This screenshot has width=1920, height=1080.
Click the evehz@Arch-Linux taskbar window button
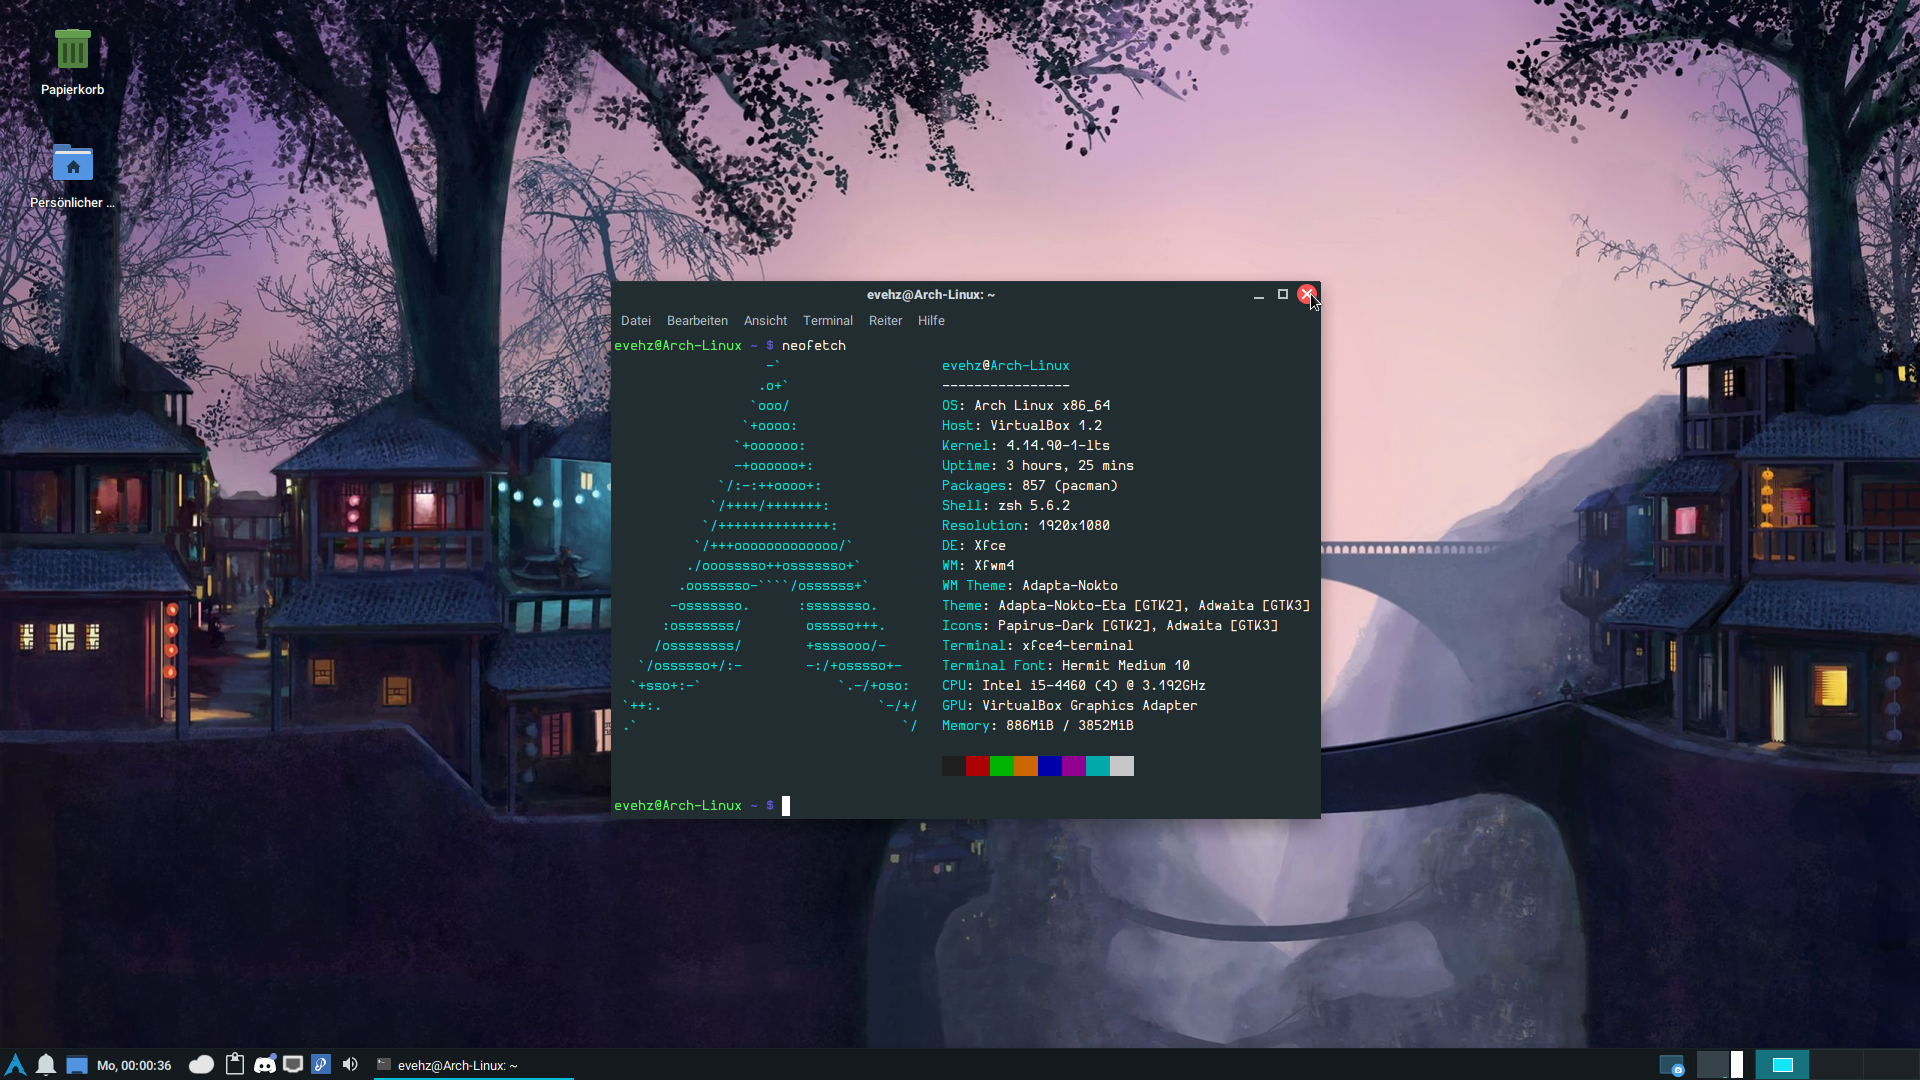(x=474, y=1065)
